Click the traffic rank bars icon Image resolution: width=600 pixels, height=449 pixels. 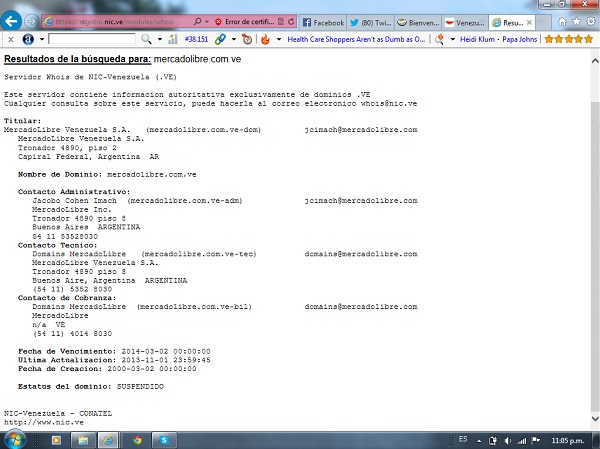(x=173, y=39)
